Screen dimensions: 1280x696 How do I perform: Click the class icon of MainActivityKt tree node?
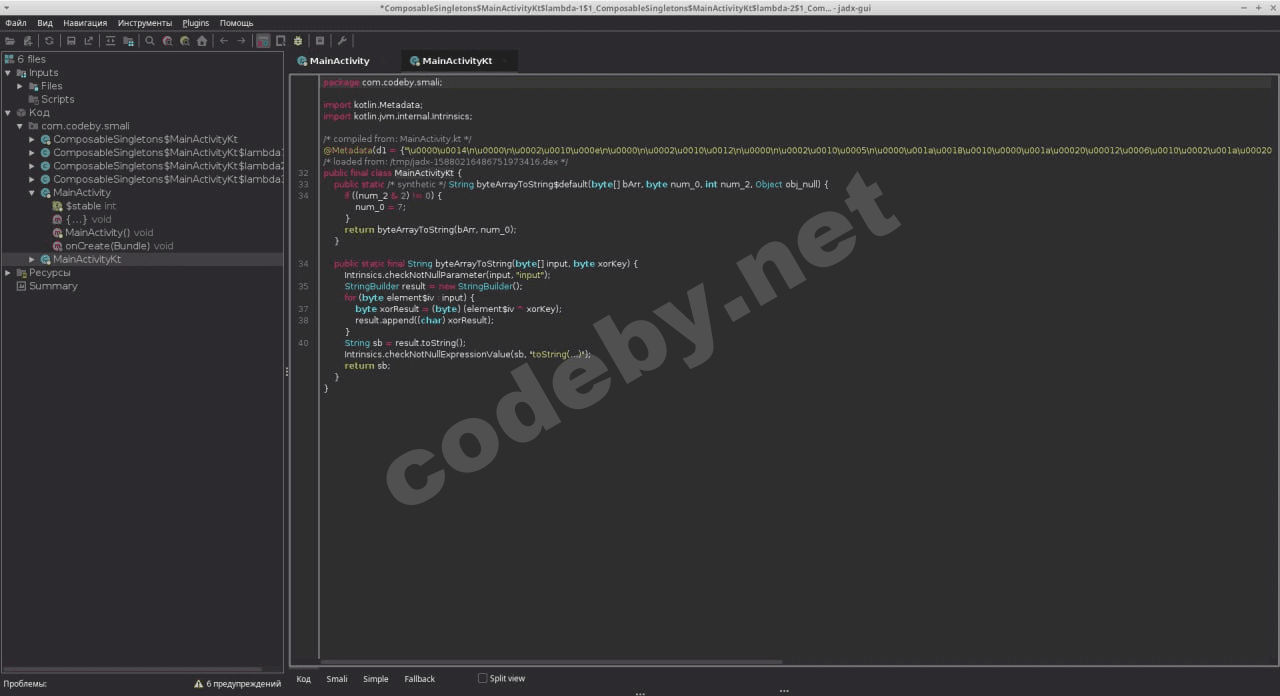pos(46,259)
